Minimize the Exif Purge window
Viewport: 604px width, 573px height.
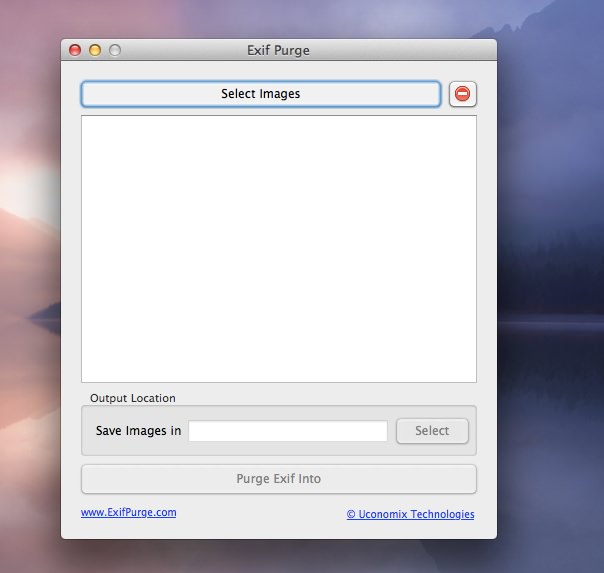95,50
